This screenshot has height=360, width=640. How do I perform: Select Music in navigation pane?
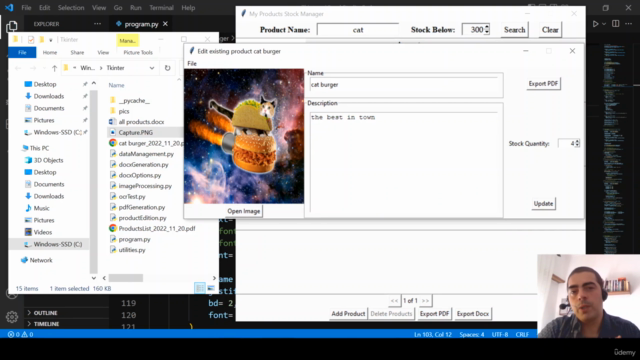point(41,208)
